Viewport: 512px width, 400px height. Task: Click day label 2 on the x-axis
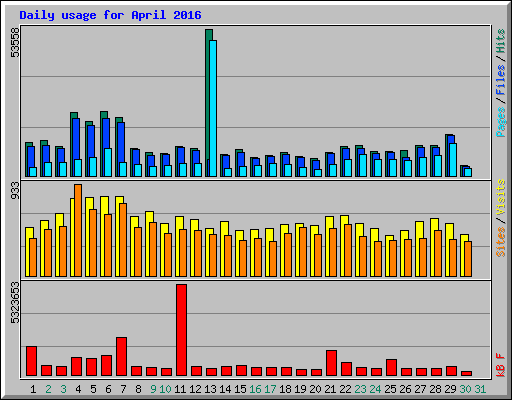tap(48, 389)
